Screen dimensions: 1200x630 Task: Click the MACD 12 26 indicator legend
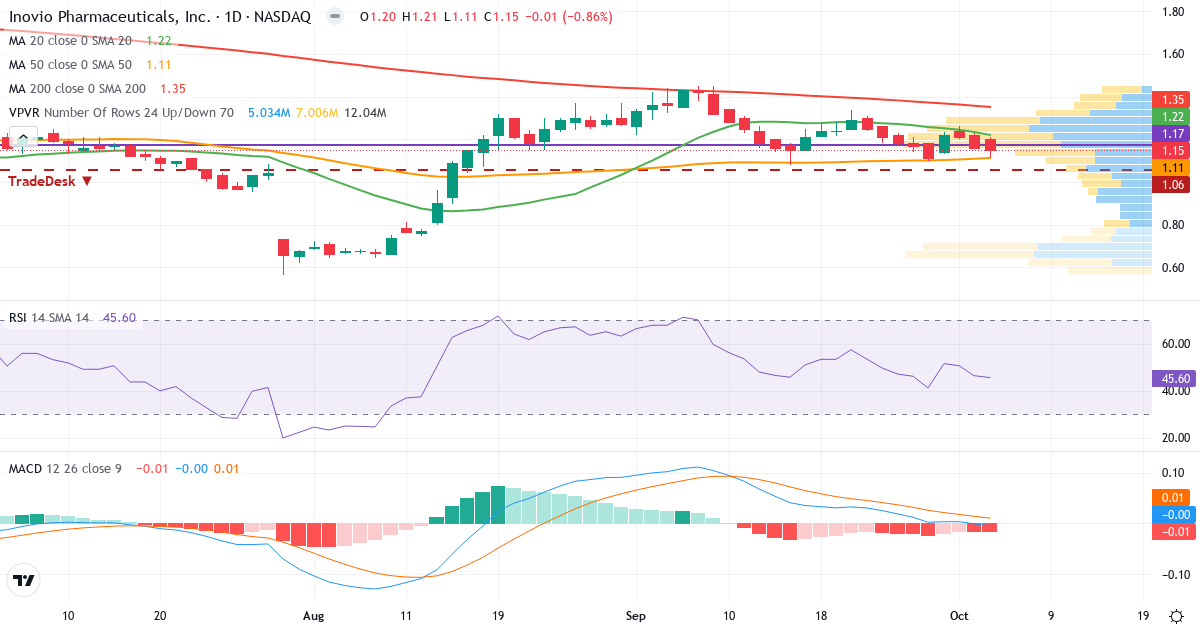coord(65,468)
